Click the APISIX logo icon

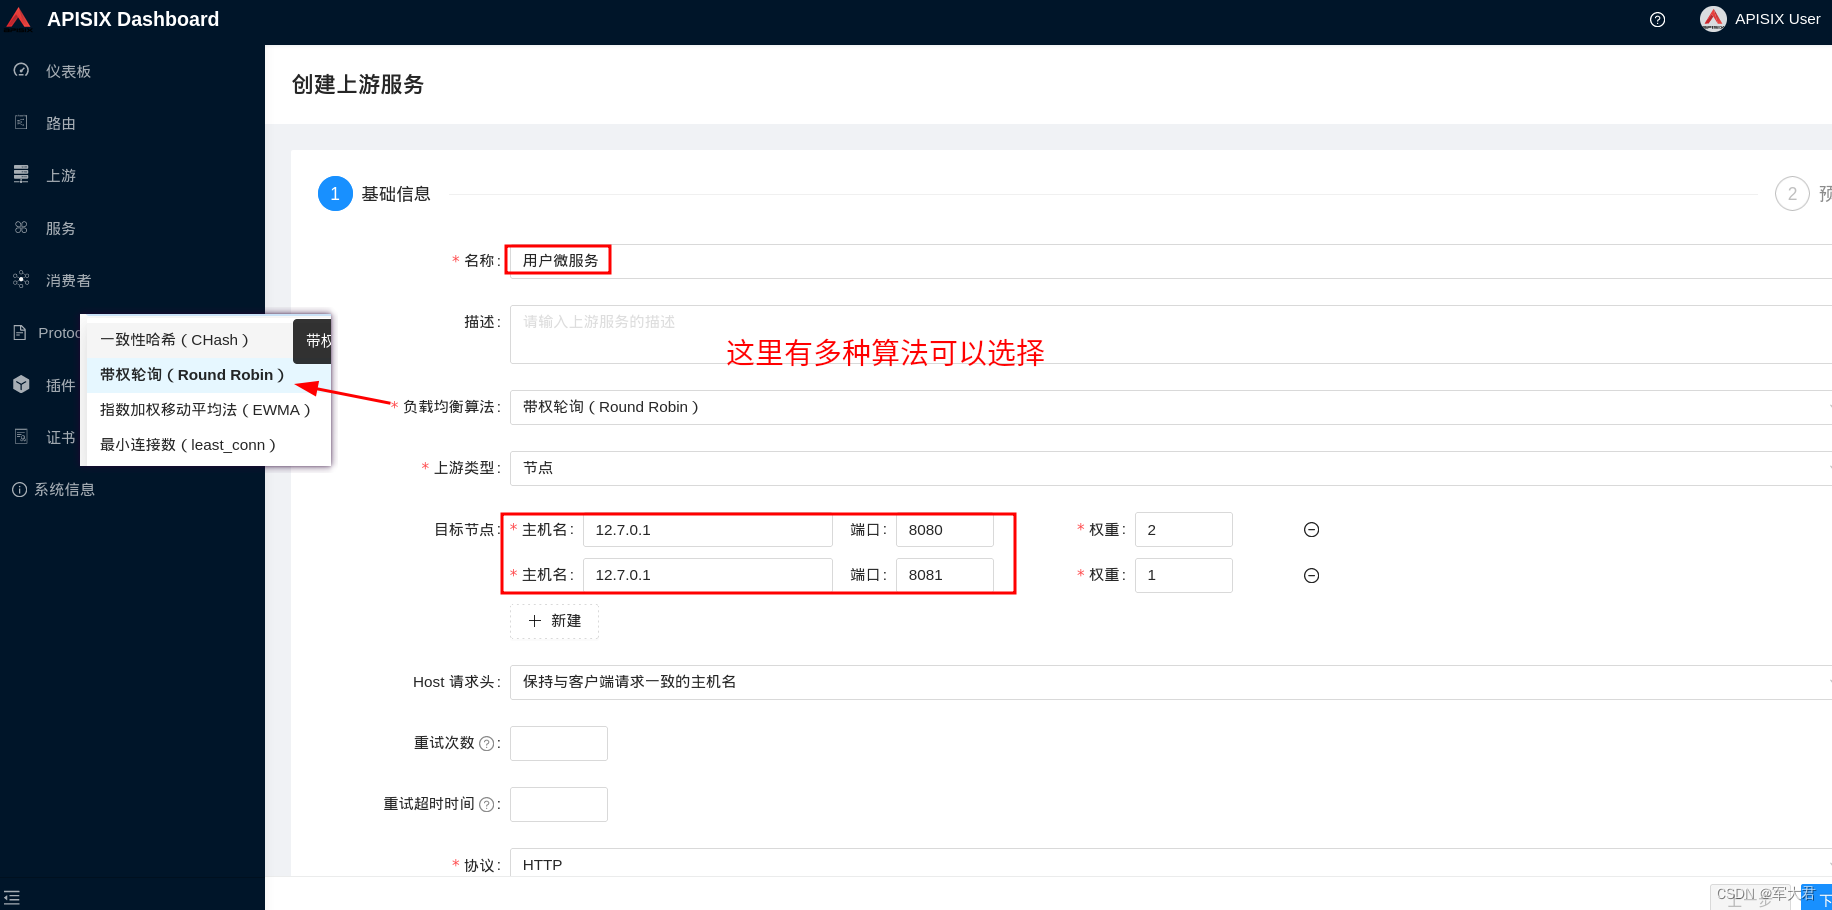pos(18,19)
